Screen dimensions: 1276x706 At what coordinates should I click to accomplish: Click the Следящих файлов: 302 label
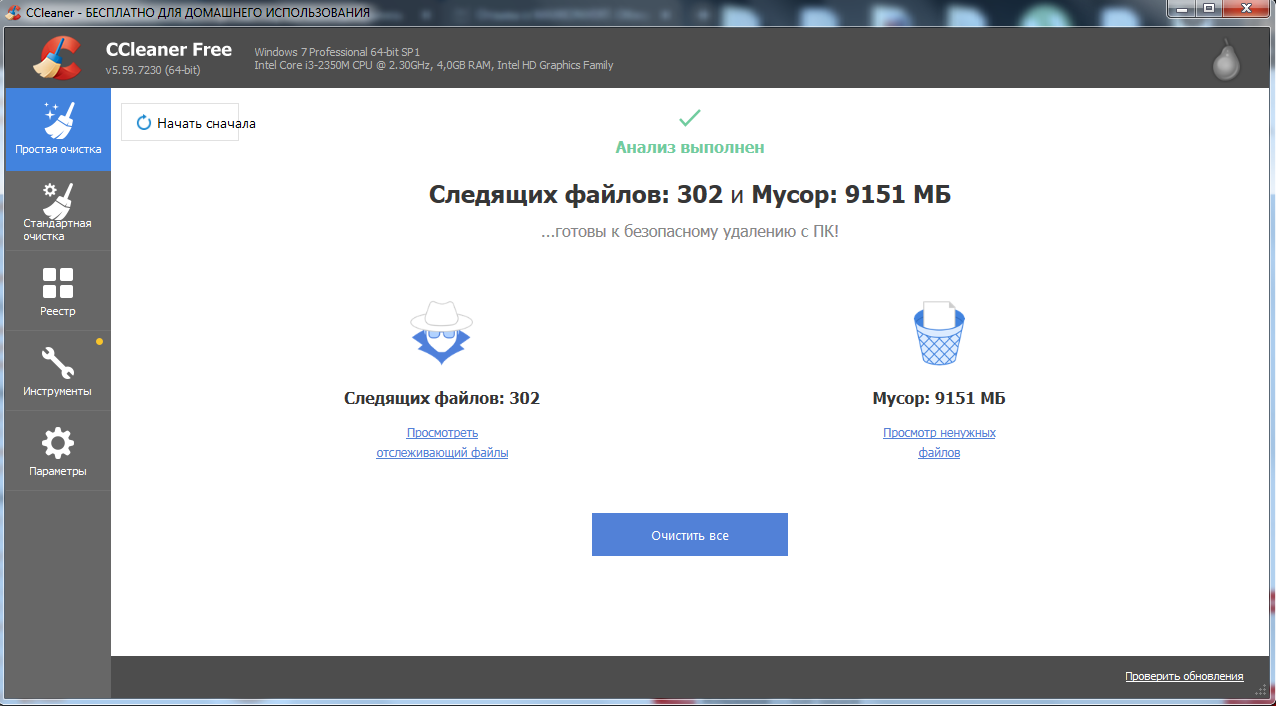click(442, 398)
